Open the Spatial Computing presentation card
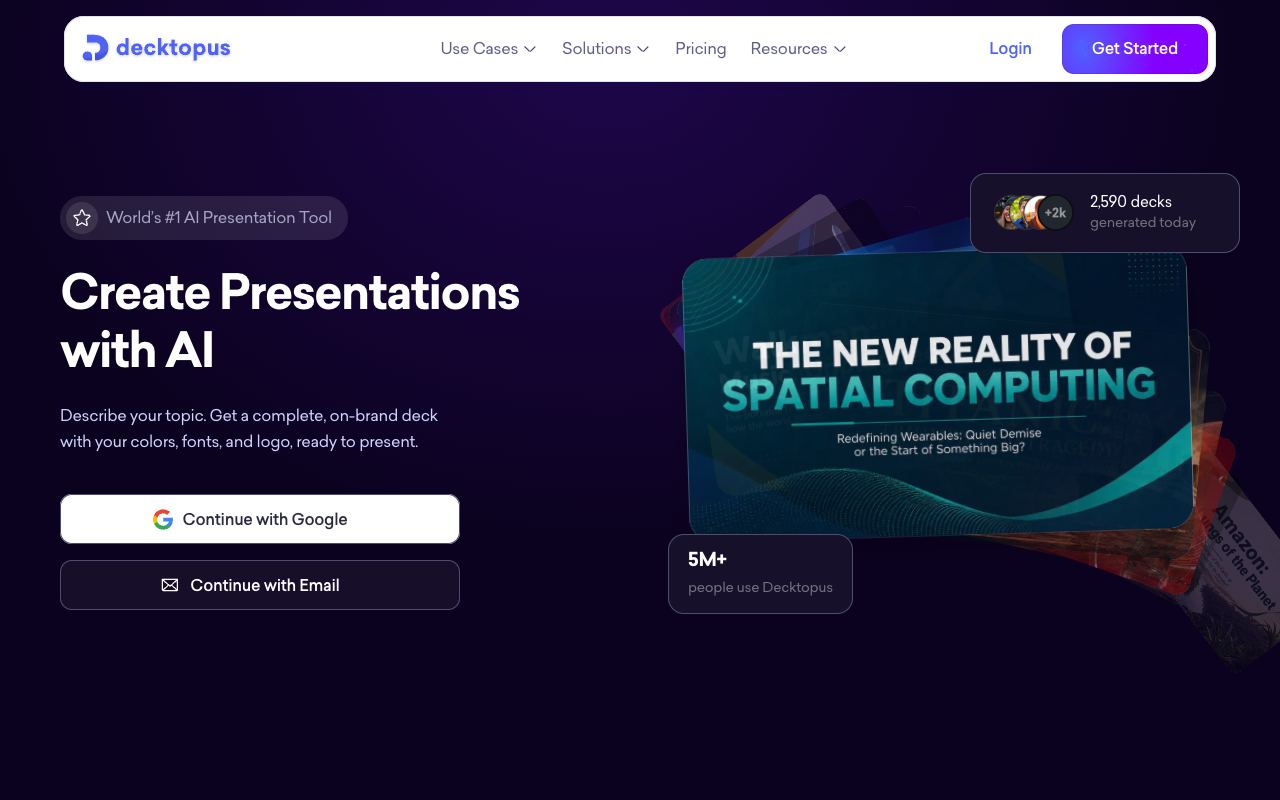Viewport: 1280px width, 800px height. [938, 392]
